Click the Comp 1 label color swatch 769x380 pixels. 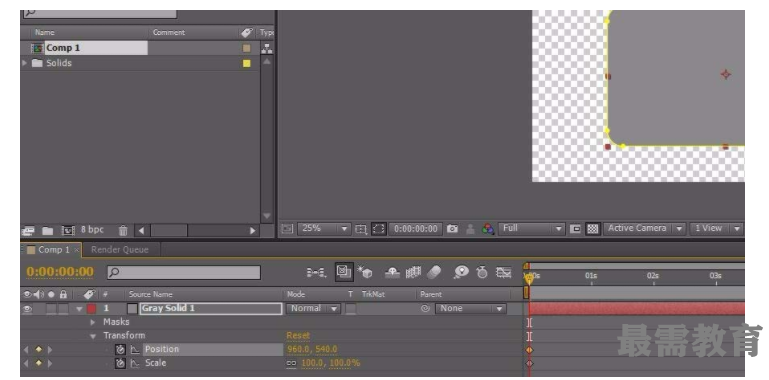point(247,48)
